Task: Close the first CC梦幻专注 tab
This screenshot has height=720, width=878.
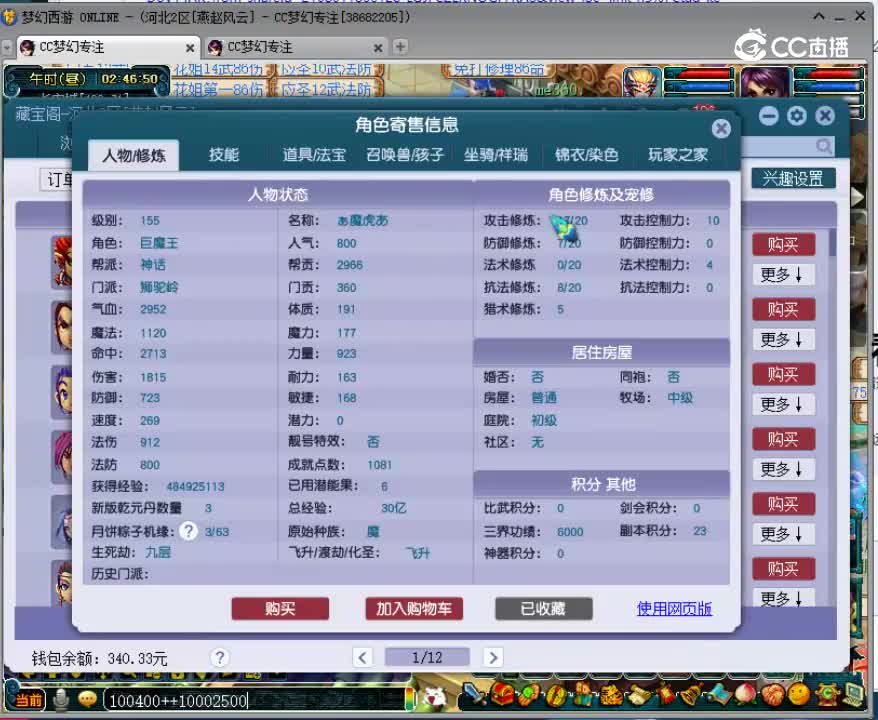Action: [190, 48]
